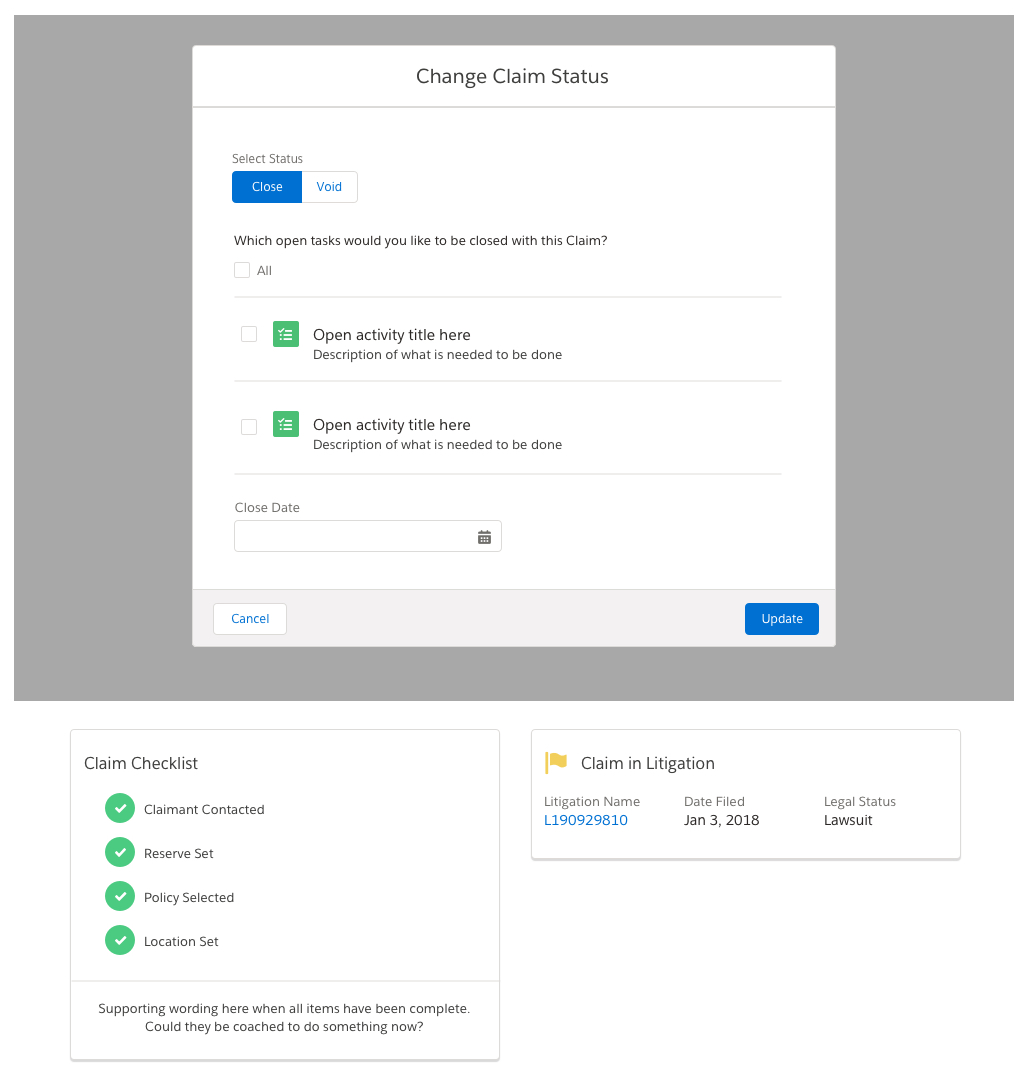This screenshot has height=1078, width=1029.
Task: Click the Policy Selected green checkmark
Action: click(120, 896)
